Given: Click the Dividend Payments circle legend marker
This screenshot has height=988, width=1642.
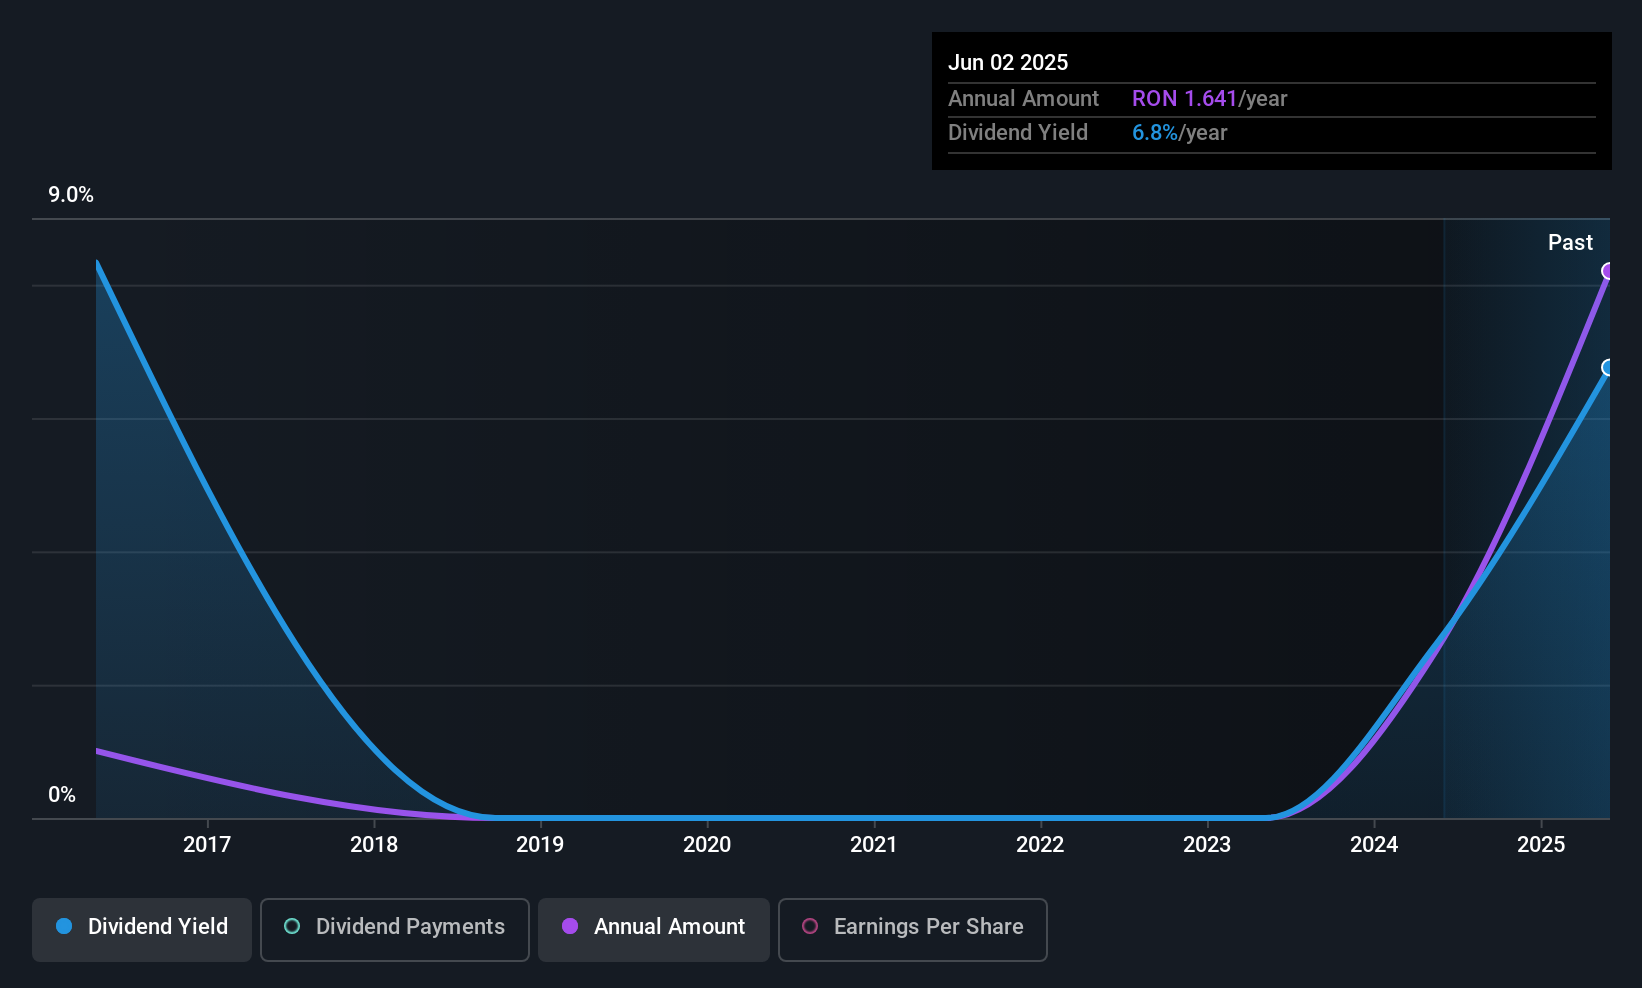Looking at the screenshot, I should 291,927.
